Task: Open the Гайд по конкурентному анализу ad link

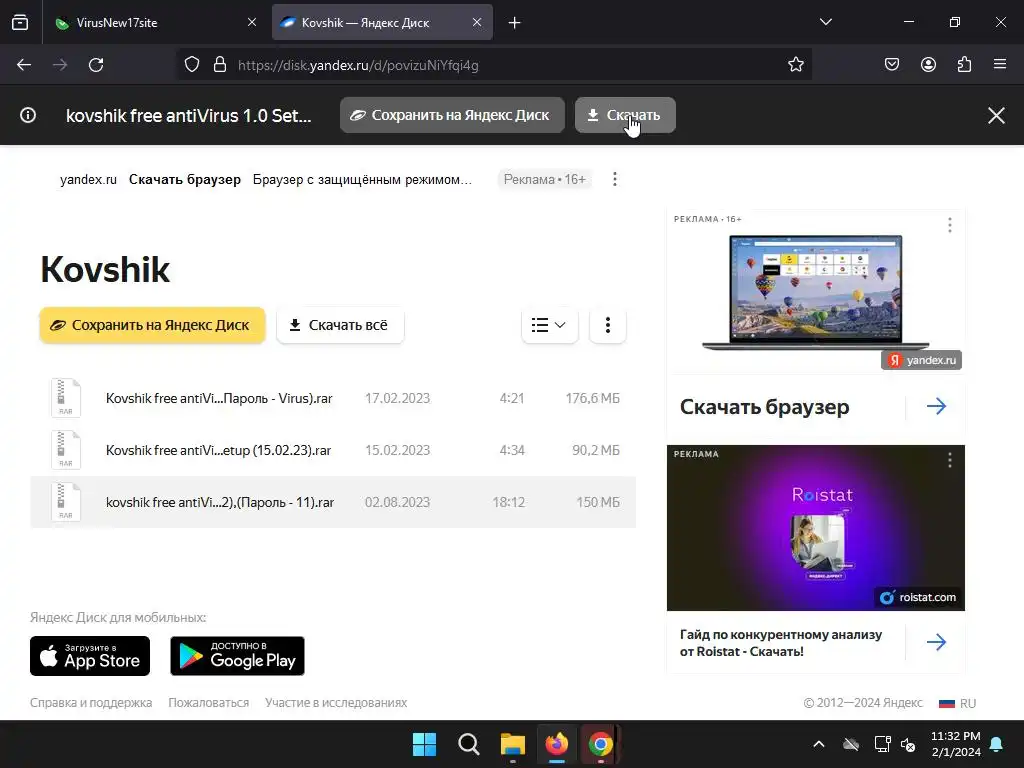Action: tap(781, 643)
